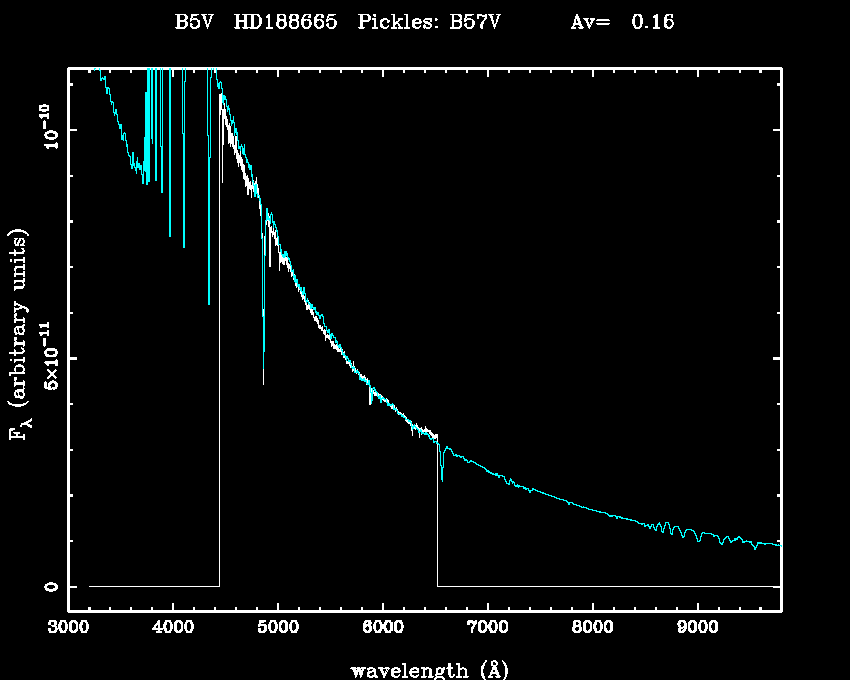The image size is (850, 680).
Task: Click the B5V spectral type in title
Action: [197, 22]
